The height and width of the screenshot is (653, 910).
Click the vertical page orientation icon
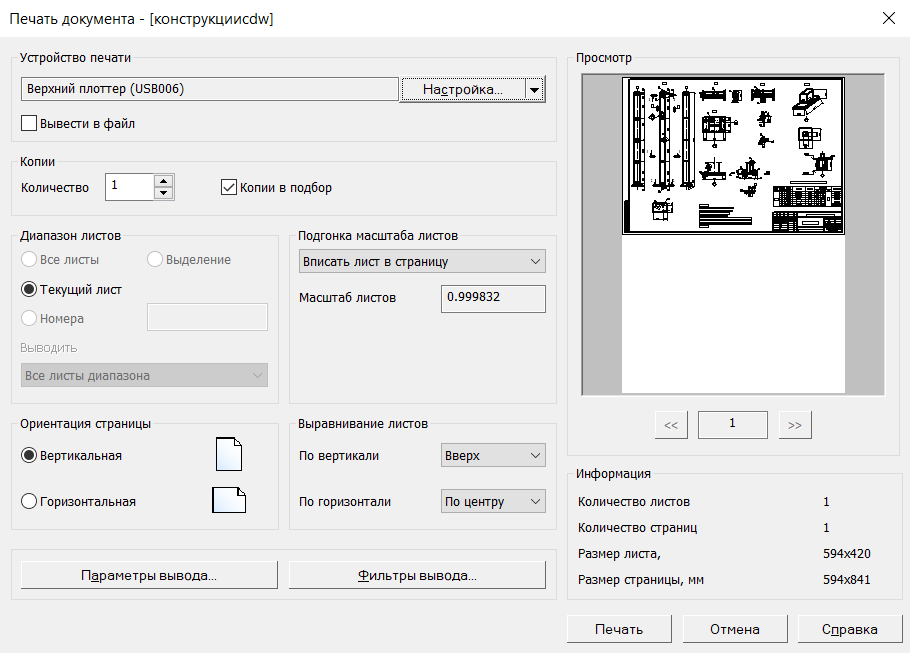click(229, 454)
